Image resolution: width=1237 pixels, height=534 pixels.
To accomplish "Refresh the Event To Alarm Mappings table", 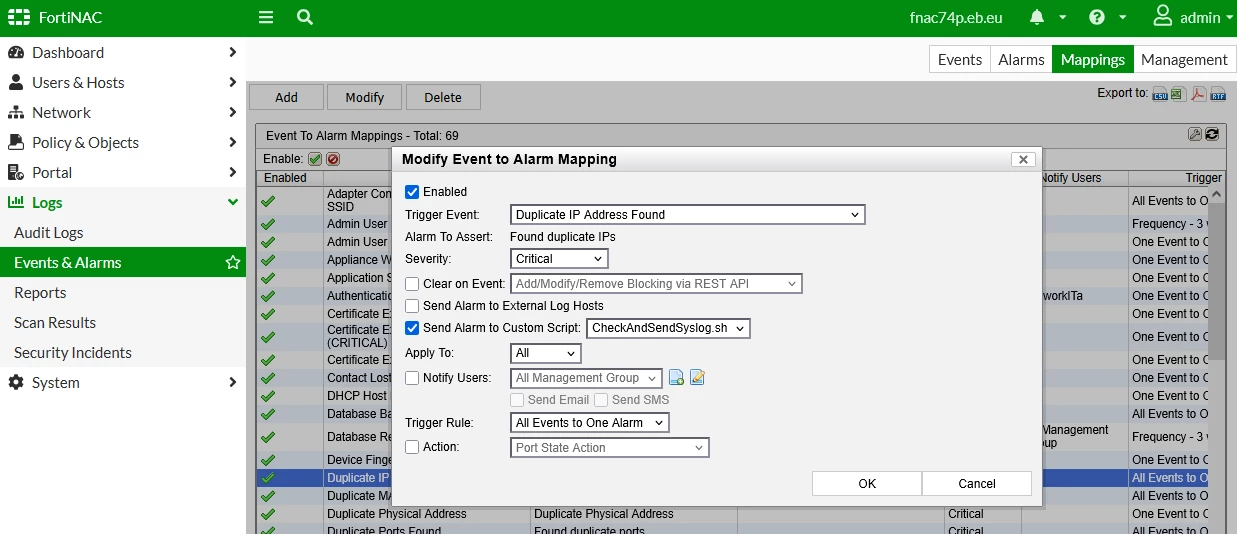I will [x=1212, y=134].
